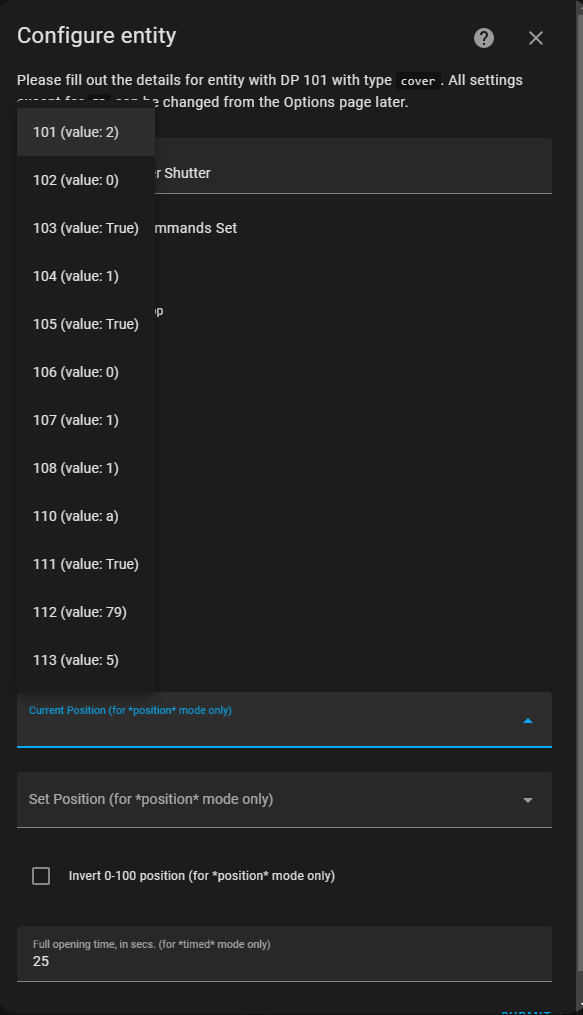Select option 102 (value: 0)
Viewport: 583px width, 1015px height.
pyautogui.click(x=85, y=179)
